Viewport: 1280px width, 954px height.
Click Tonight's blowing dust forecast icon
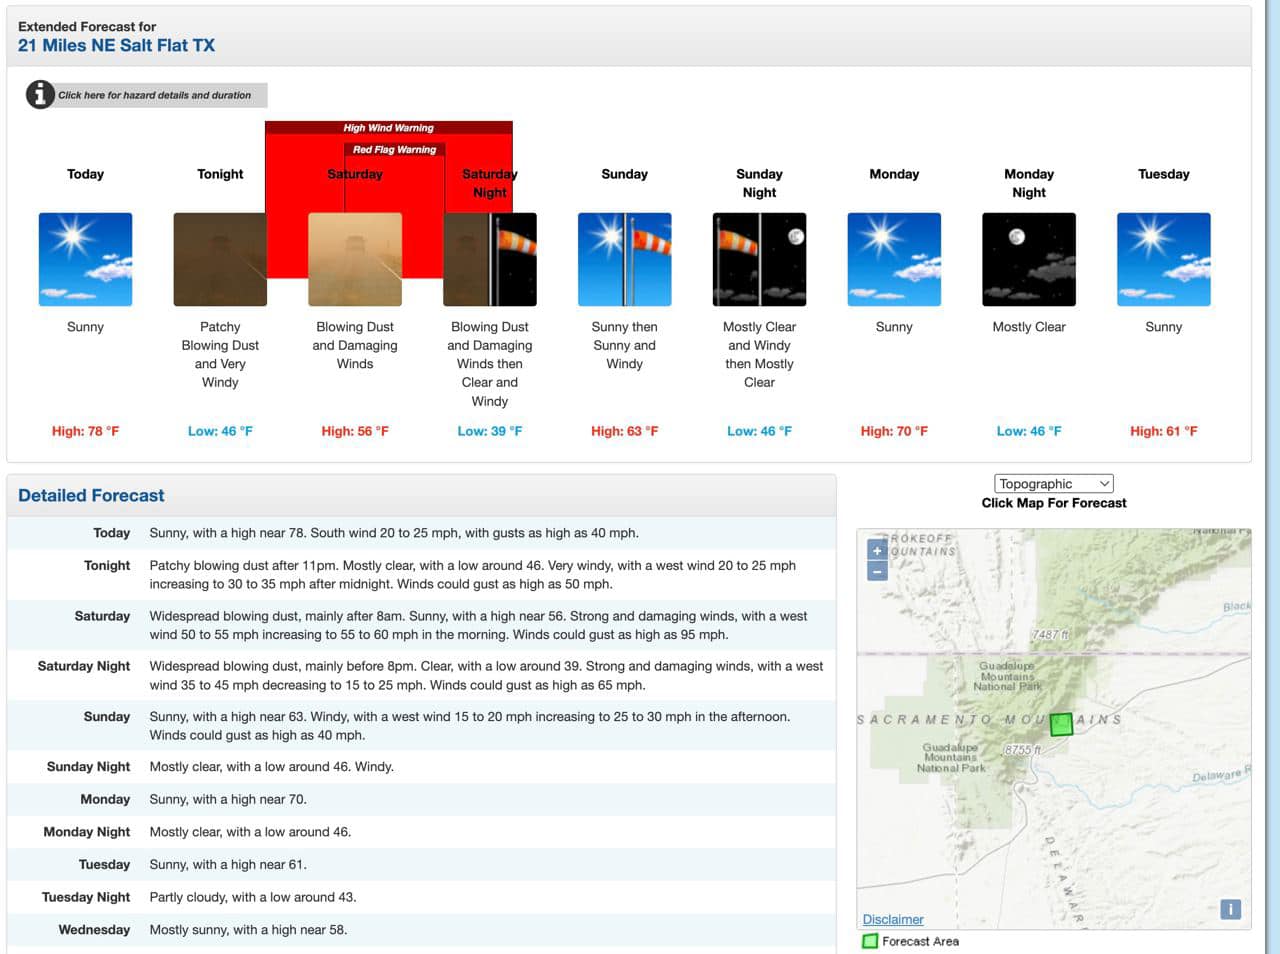pos(220,259)
